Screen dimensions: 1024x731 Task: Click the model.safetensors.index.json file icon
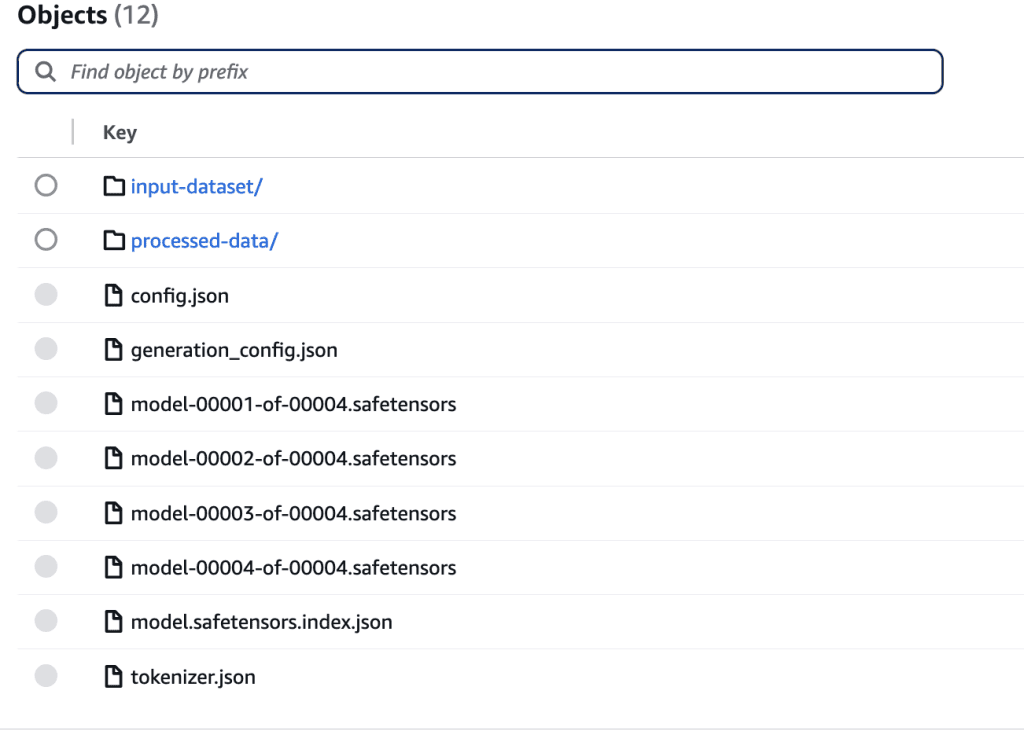coord(115,622)
